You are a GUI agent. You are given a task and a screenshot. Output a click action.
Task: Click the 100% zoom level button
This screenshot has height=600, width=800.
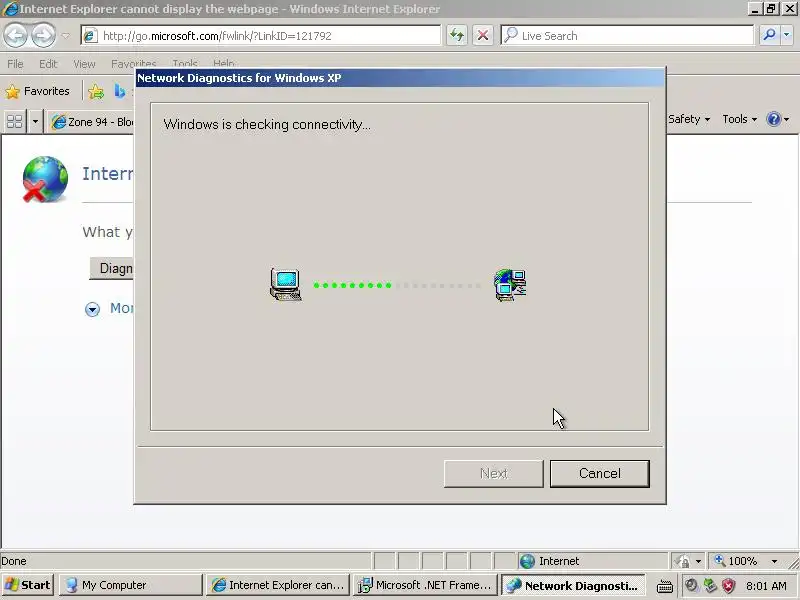[x=736, y=561]
